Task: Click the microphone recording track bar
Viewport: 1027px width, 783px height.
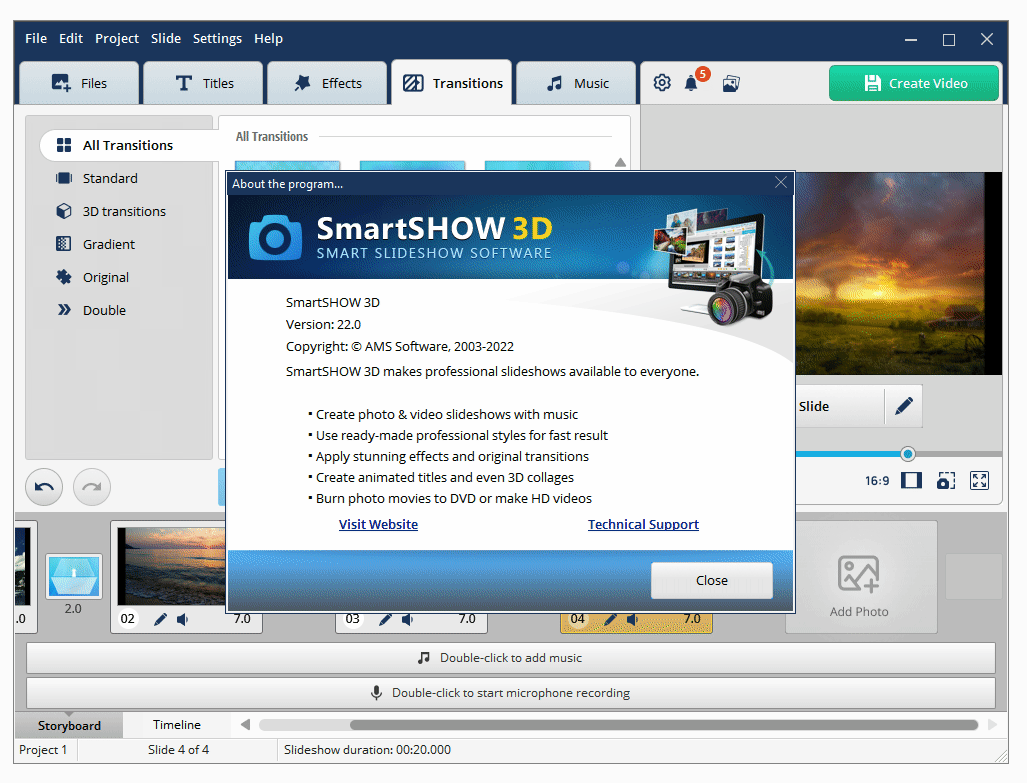Action: coord(511,693)
